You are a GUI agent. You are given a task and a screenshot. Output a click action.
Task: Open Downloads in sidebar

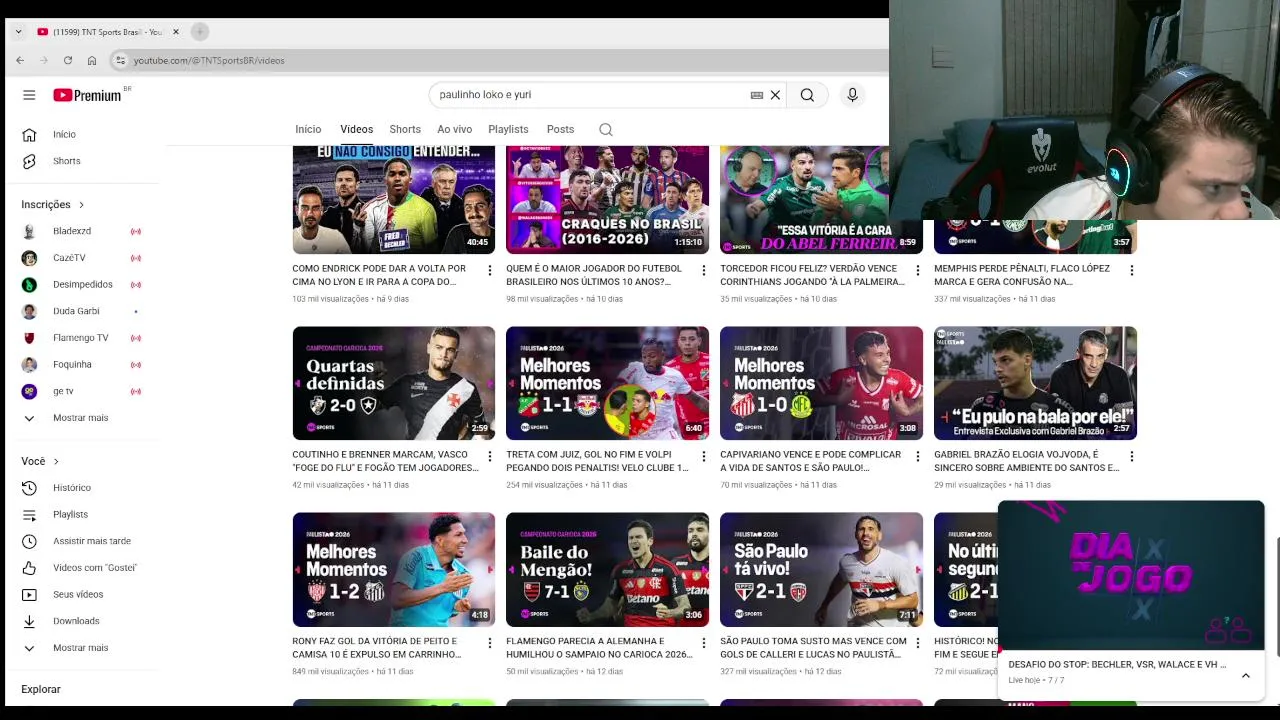coord(76,621)
